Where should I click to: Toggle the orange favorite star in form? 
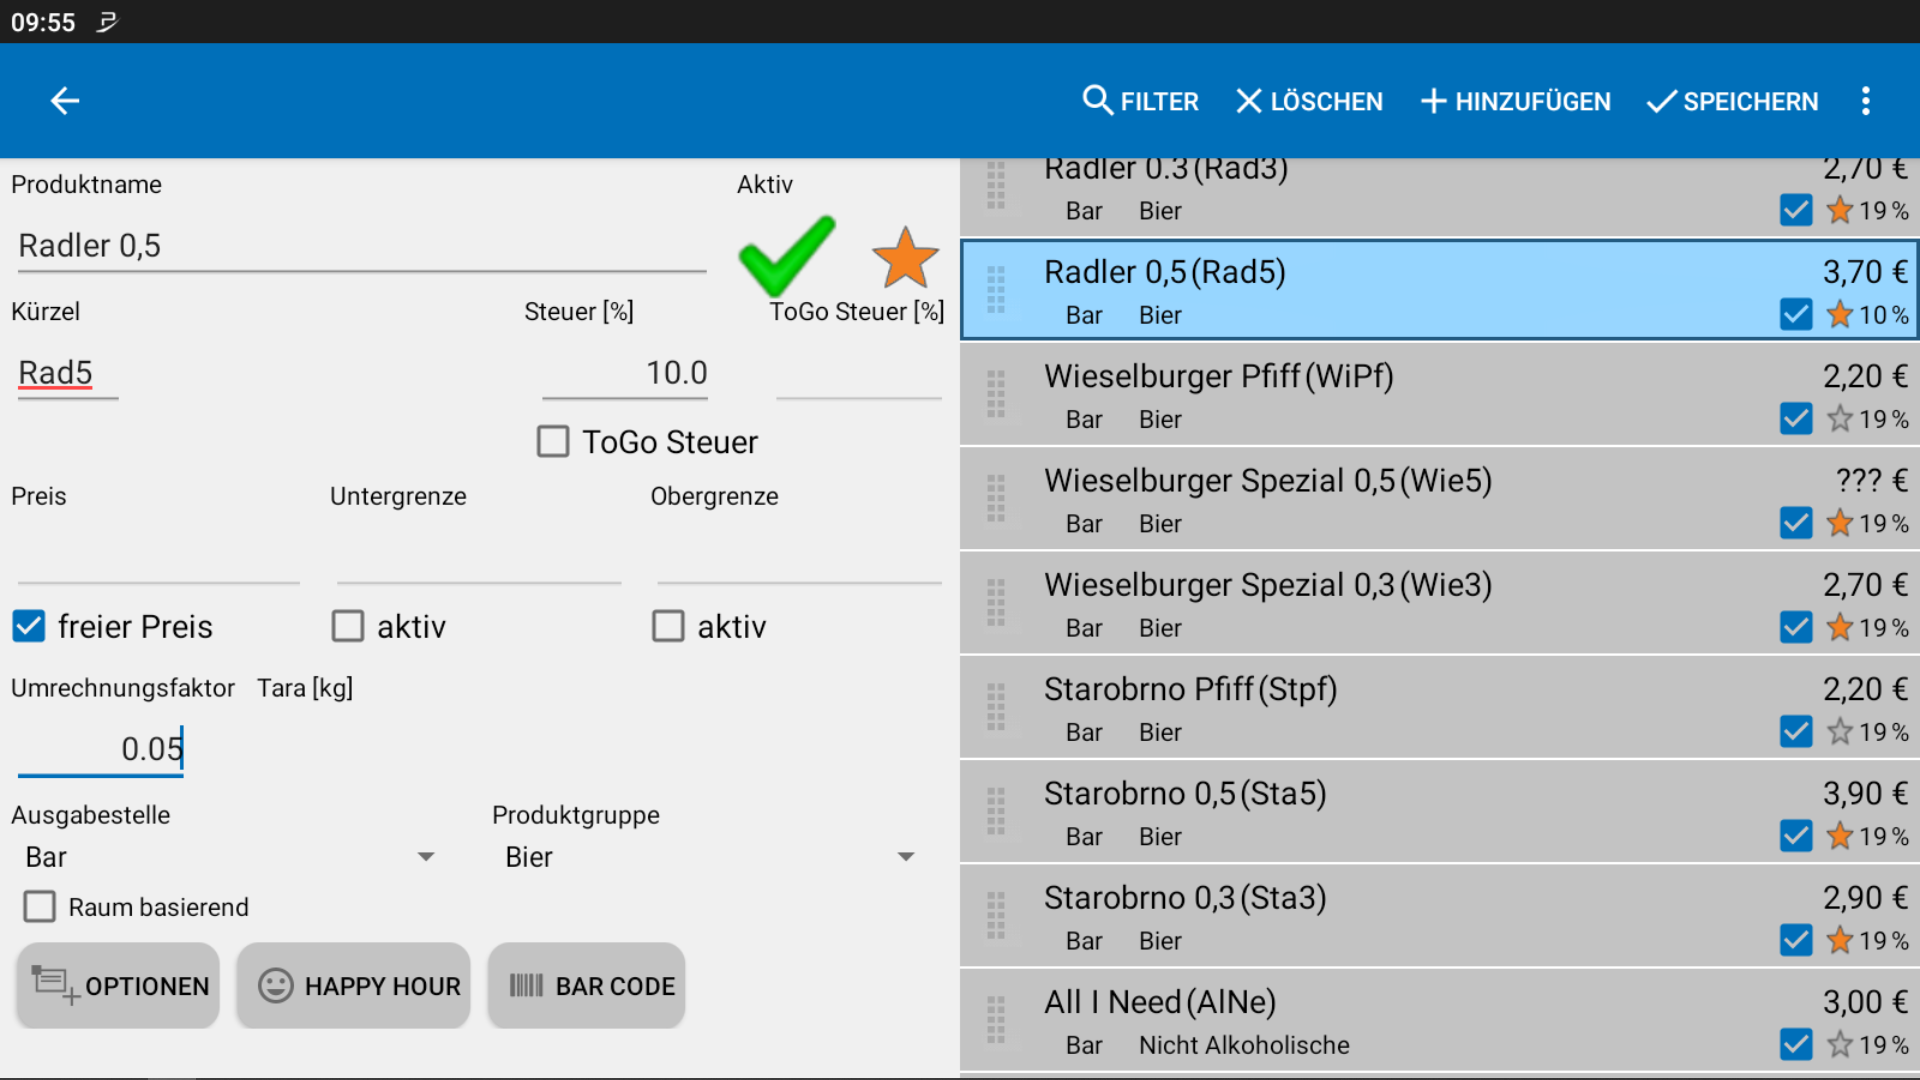(x=905, y=258)
